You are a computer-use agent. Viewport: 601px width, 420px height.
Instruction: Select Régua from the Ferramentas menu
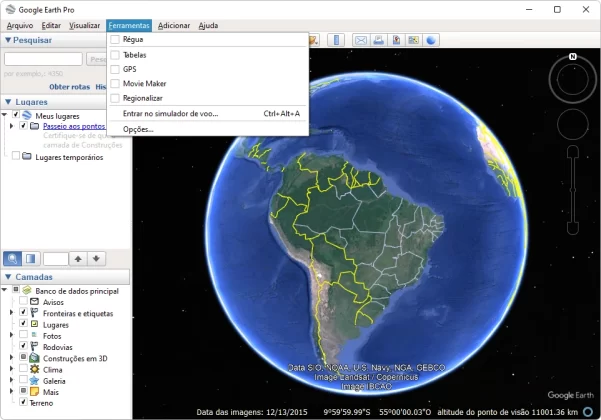point(207,39)
